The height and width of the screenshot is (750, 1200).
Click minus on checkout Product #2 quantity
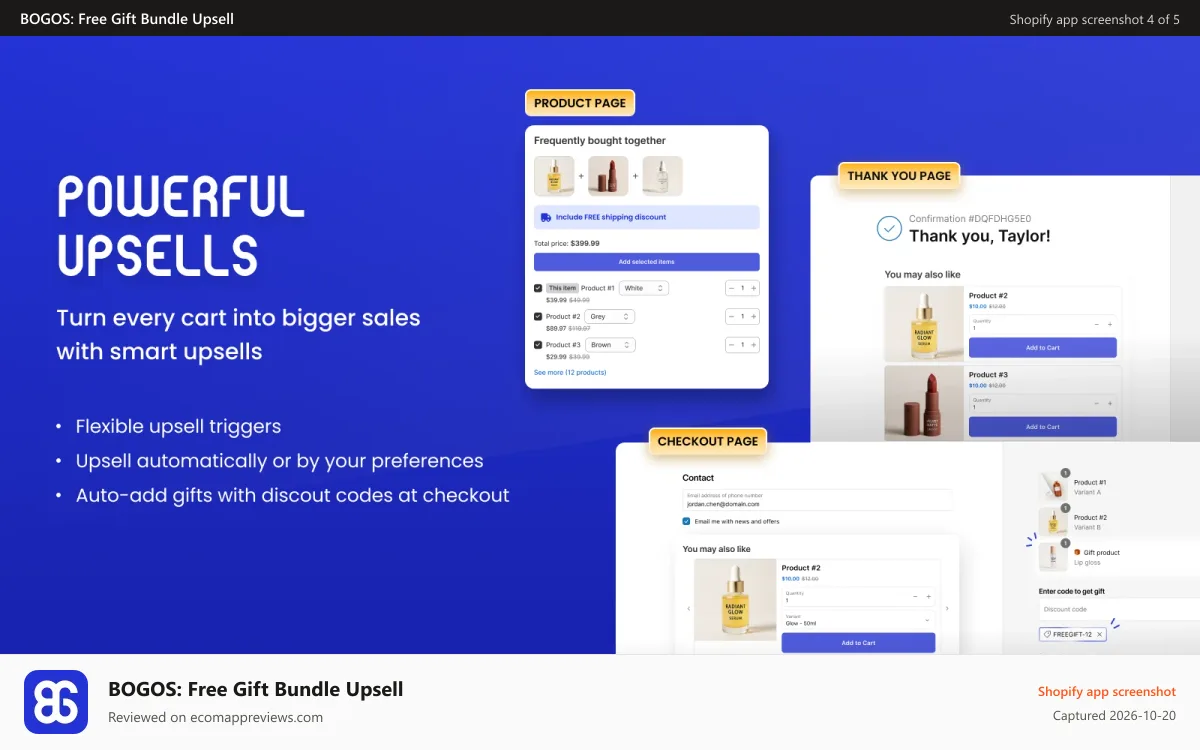pos(915,597)
